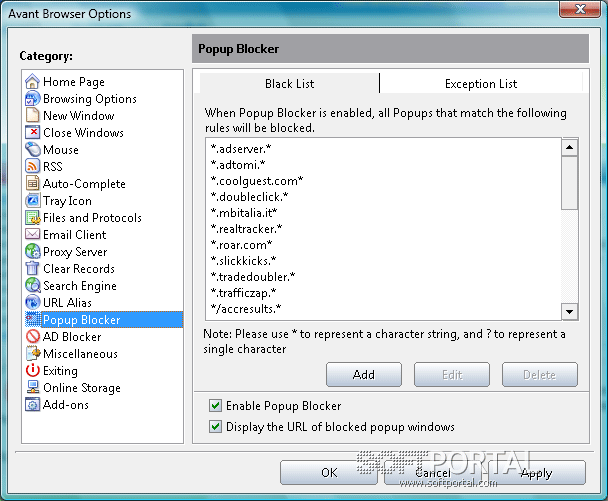Open Clear Records trash icon

click(x=33, y=269)
